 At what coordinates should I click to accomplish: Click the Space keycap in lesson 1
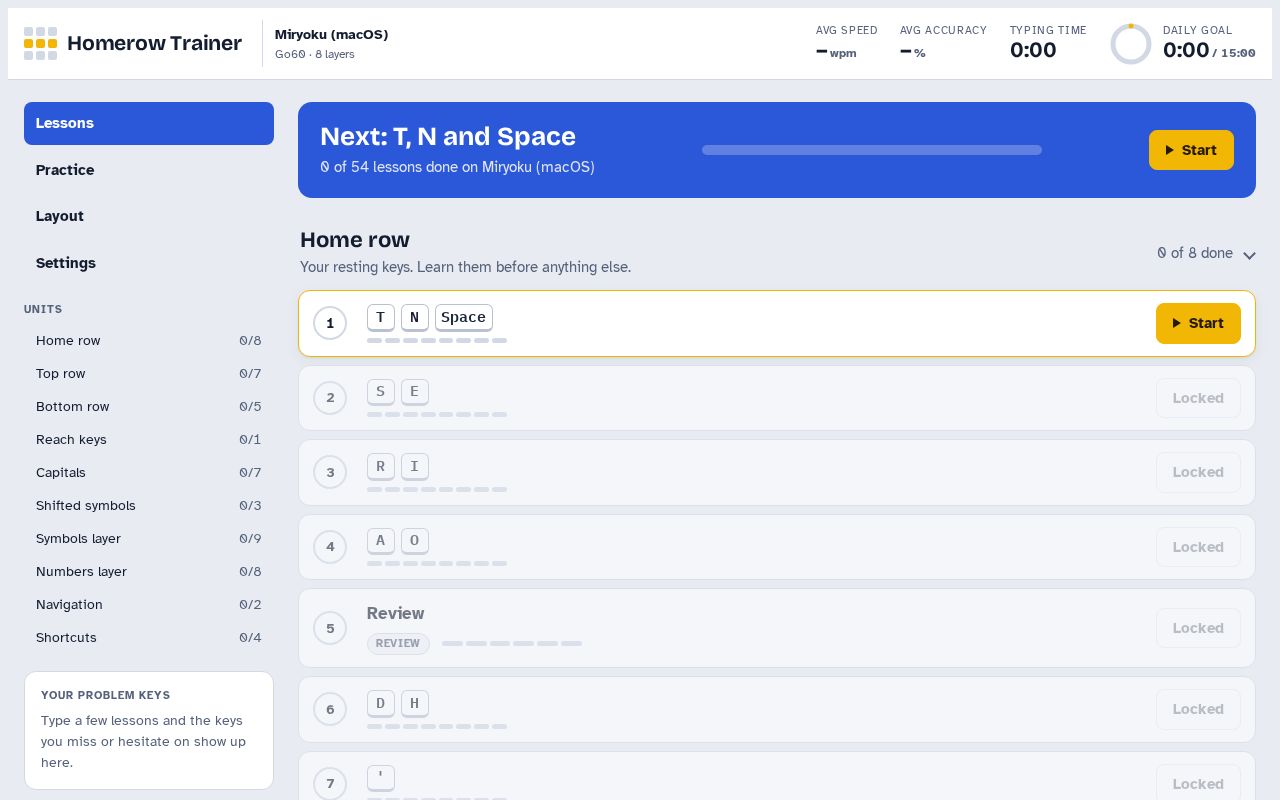pos(464,317)
